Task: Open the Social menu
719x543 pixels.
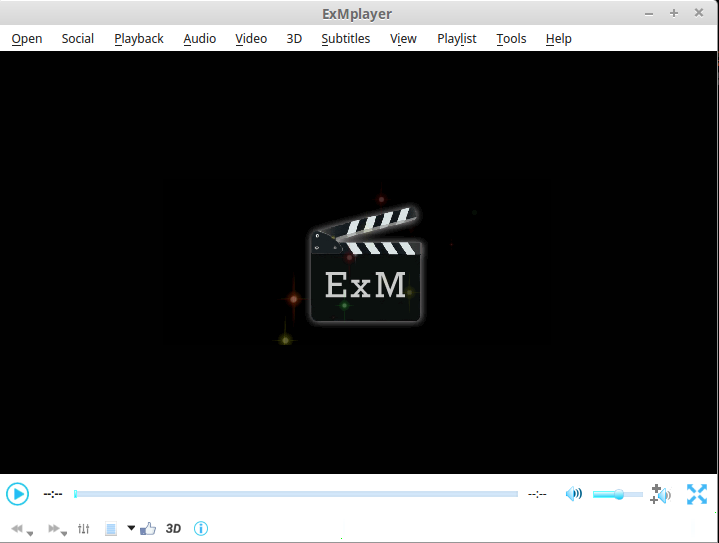Action: [x=77, y=39]
